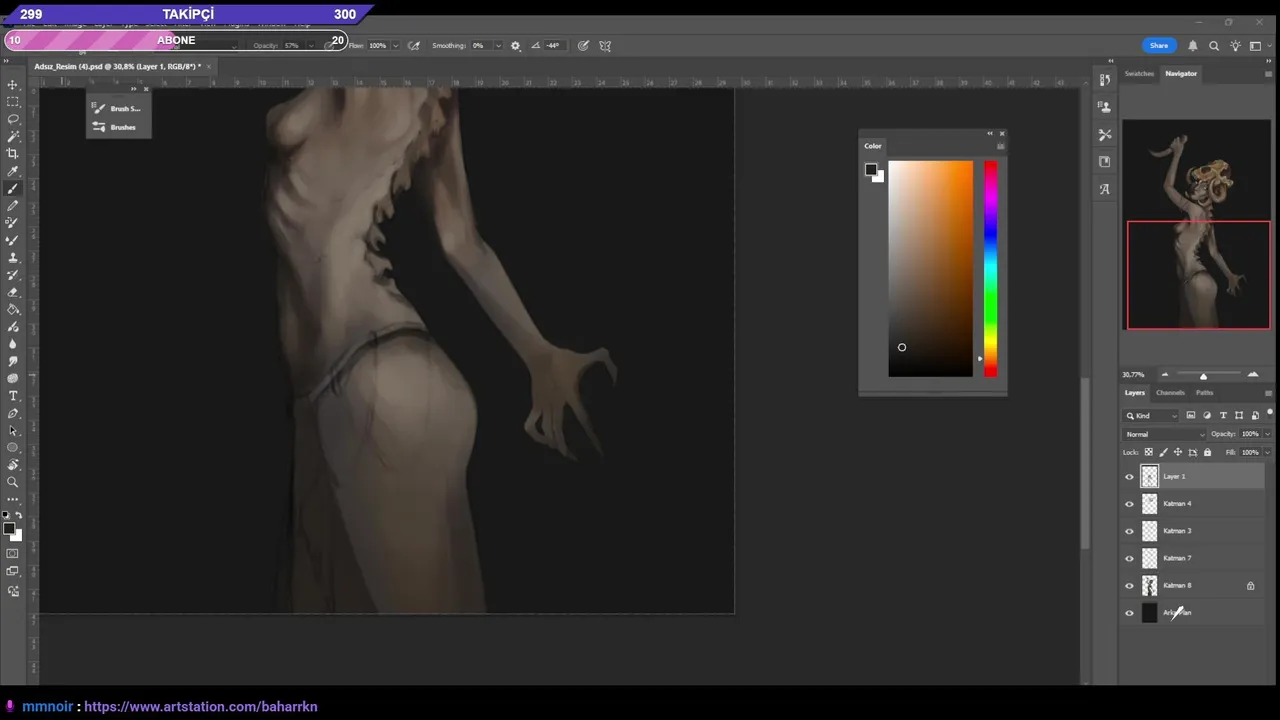Open the Navigator panel menu
Viewport: 1280px width, 720px height.
tap(1268, 74)
